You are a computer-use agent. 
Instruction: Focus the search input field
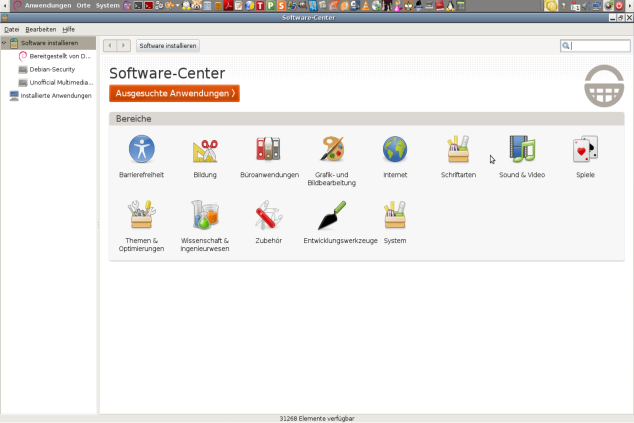coord(595,46)
